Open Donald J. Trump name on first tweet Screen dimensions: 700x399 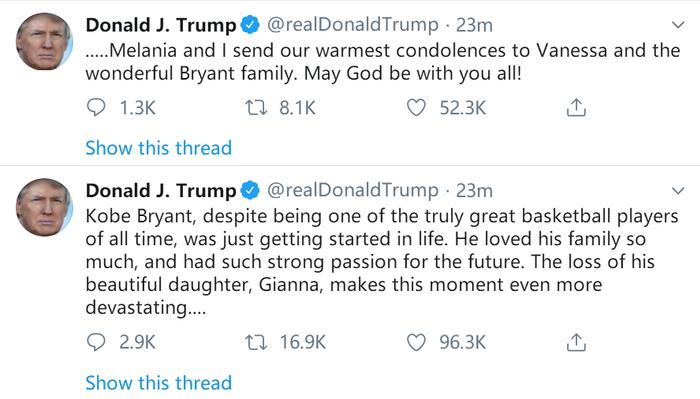pyautogui.click(x=161, y=25)
